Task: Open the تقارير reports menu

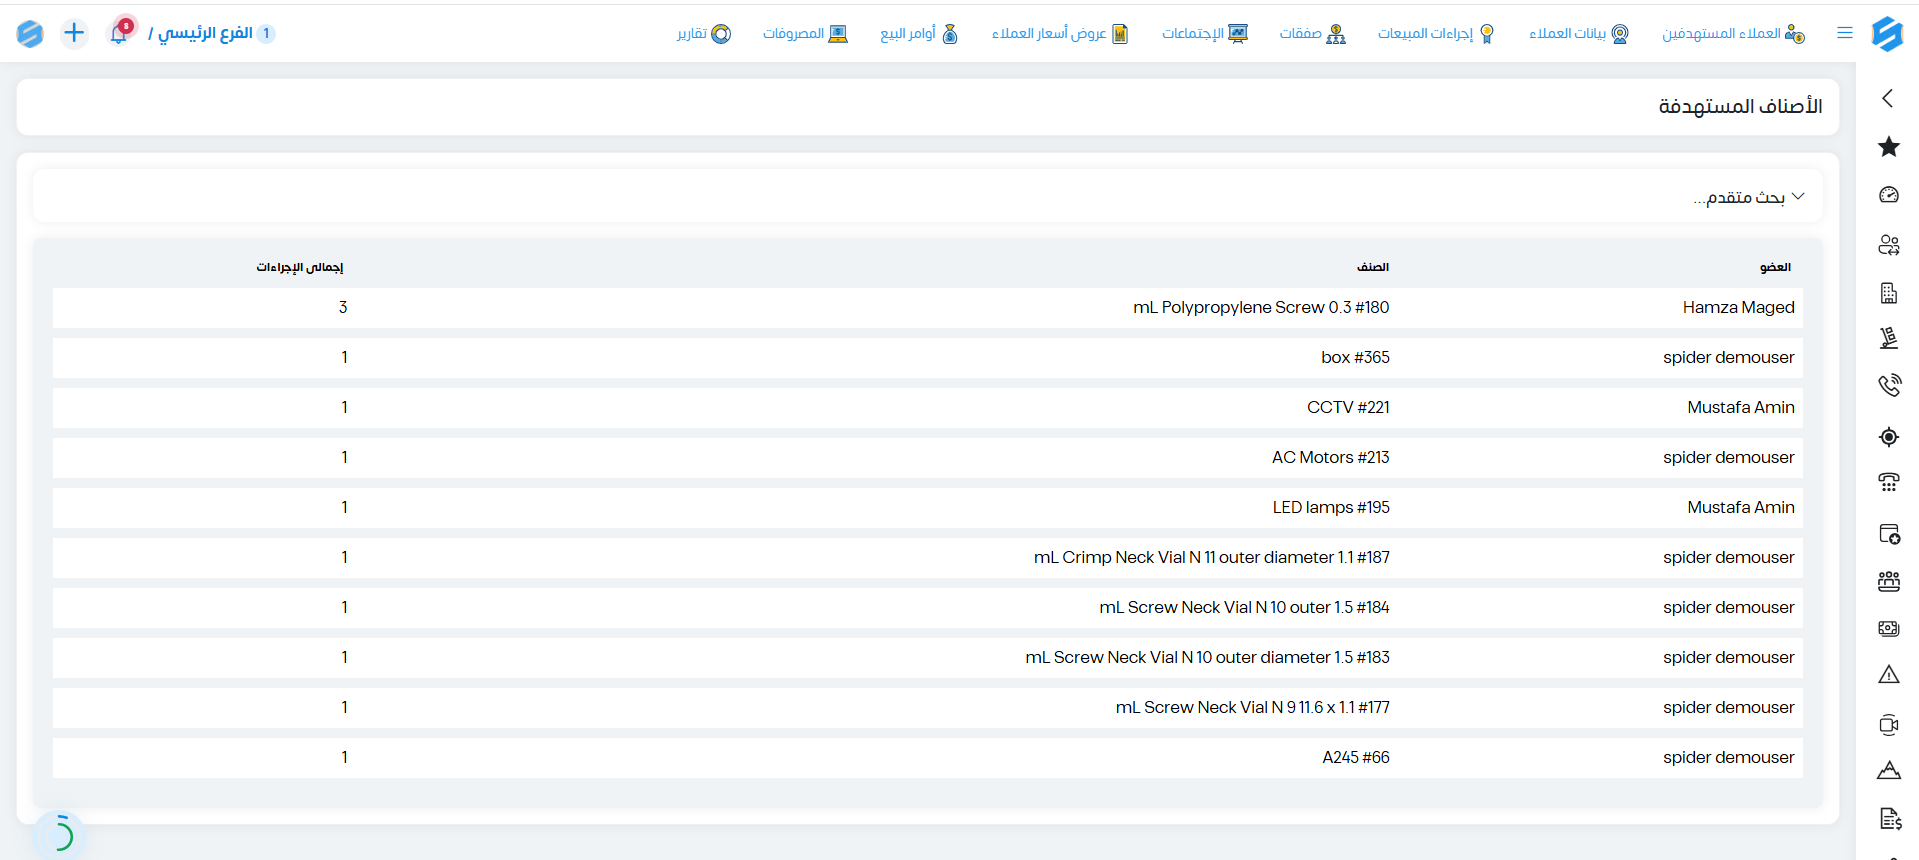Action: coord(704,34)
